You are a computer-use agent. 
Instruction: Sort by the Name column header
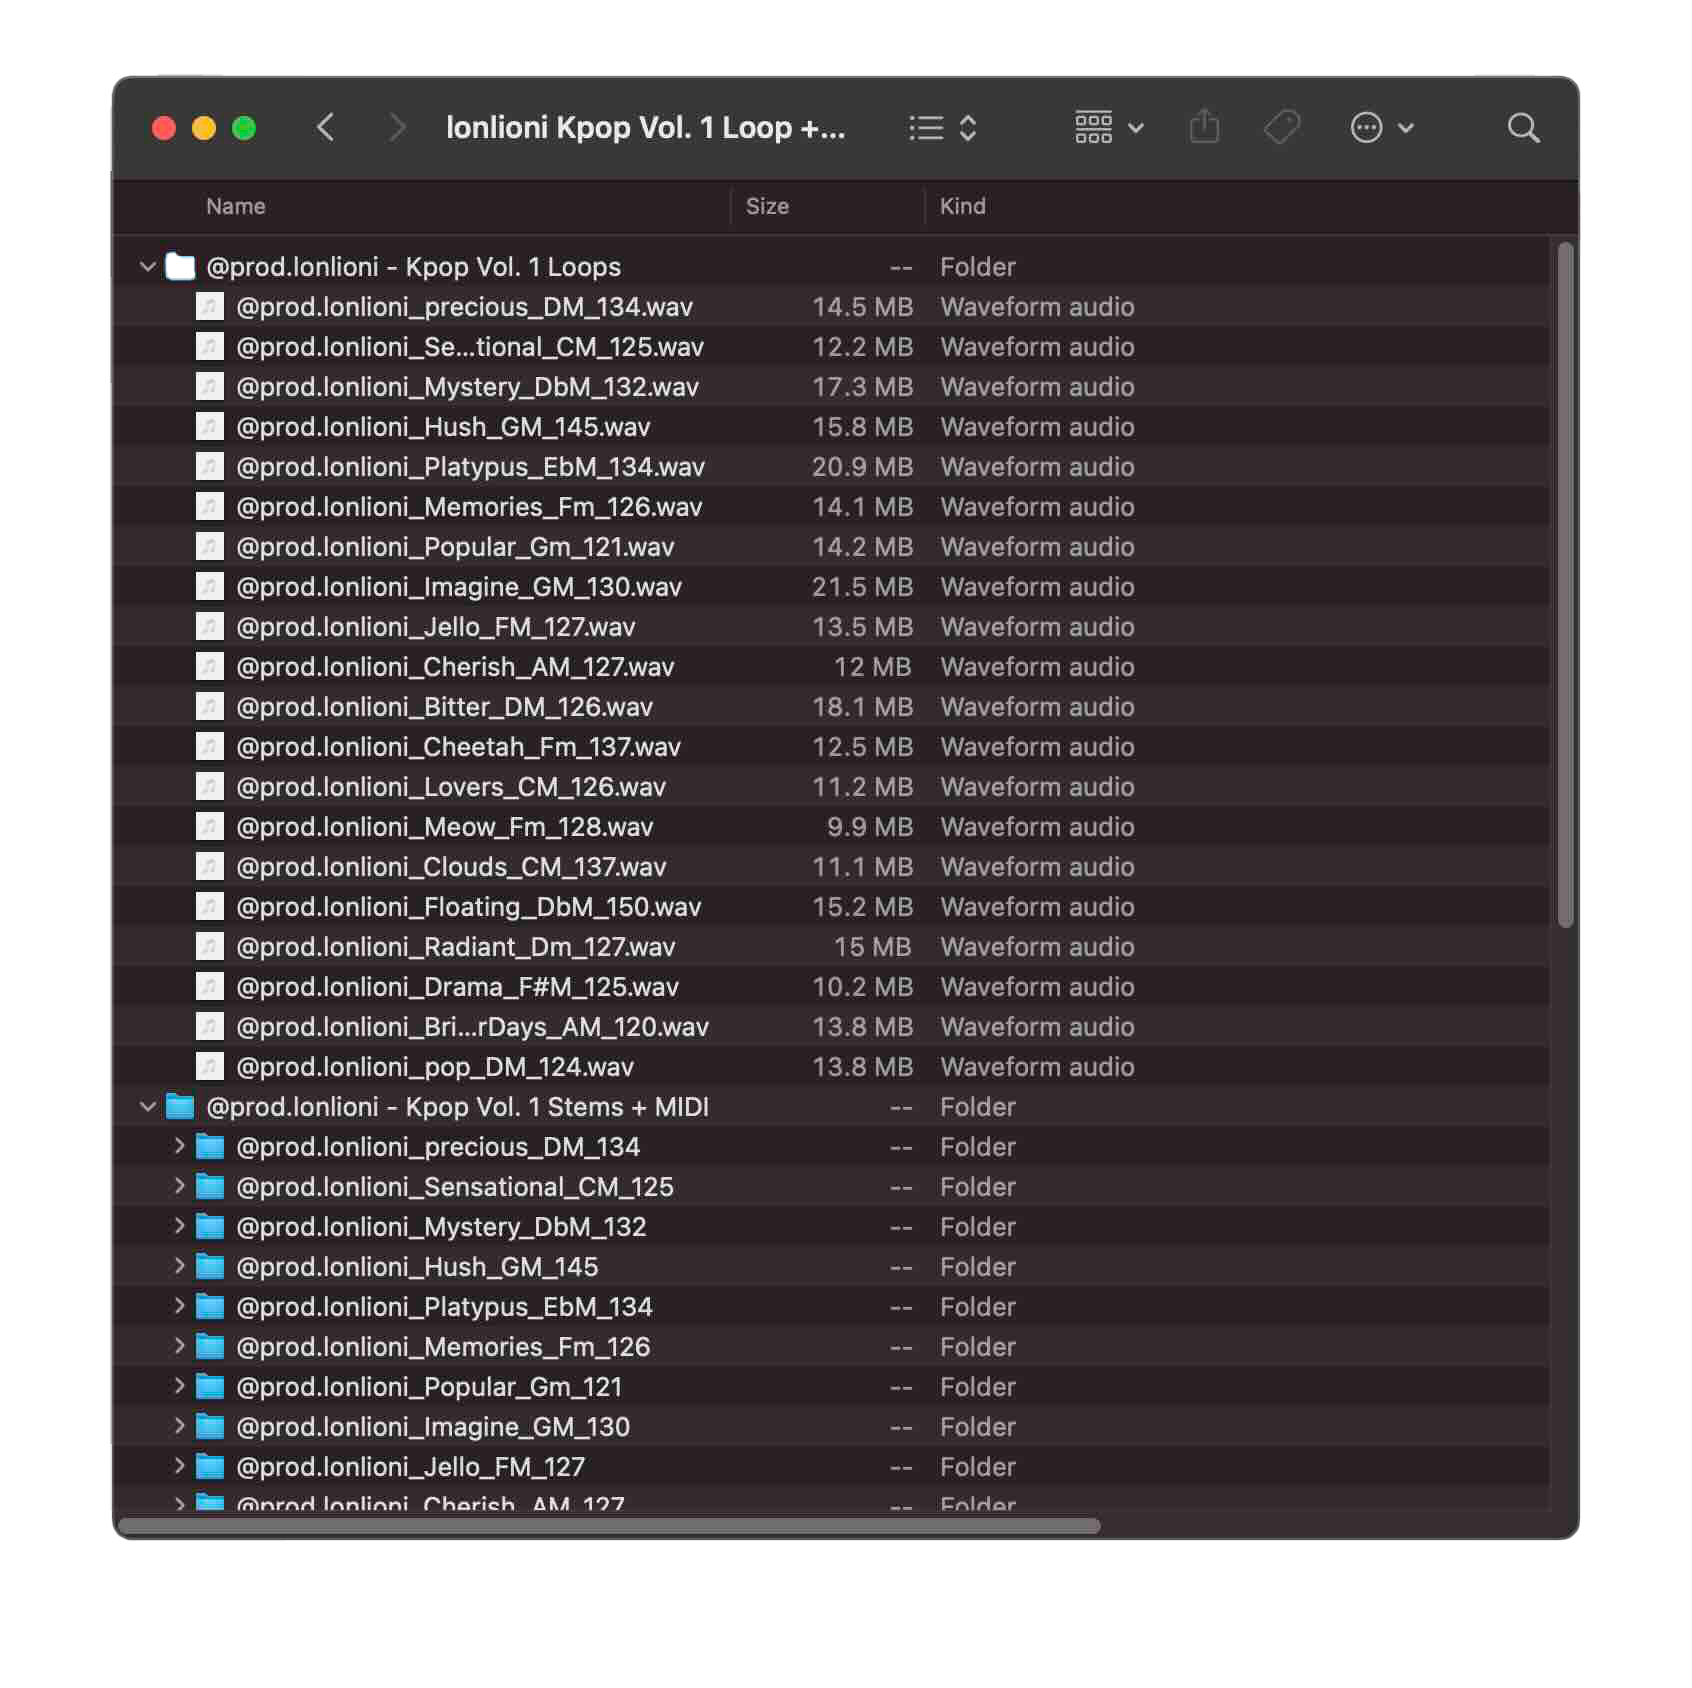click(x=236, y=206)
